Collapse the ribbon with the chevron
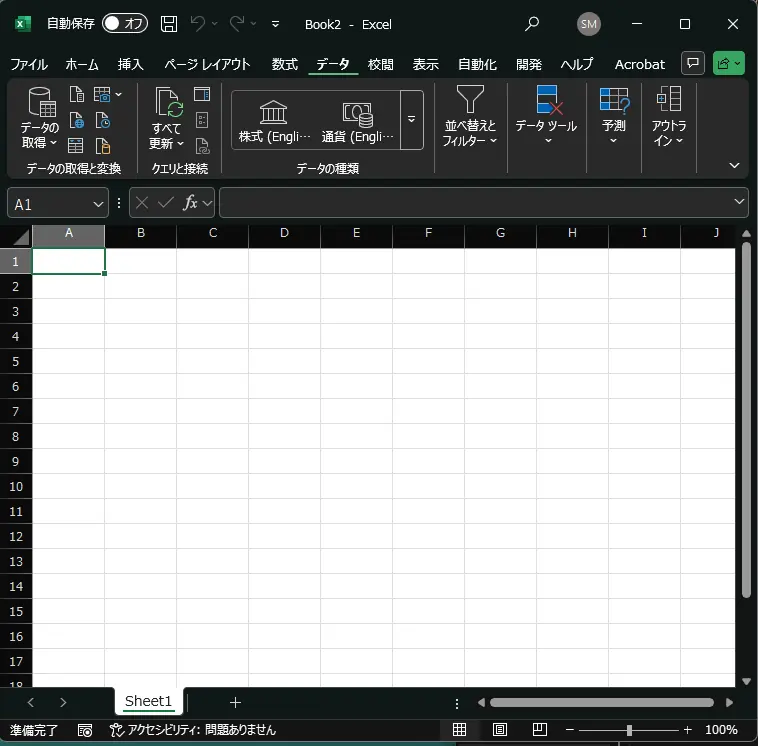 (734, 165)
